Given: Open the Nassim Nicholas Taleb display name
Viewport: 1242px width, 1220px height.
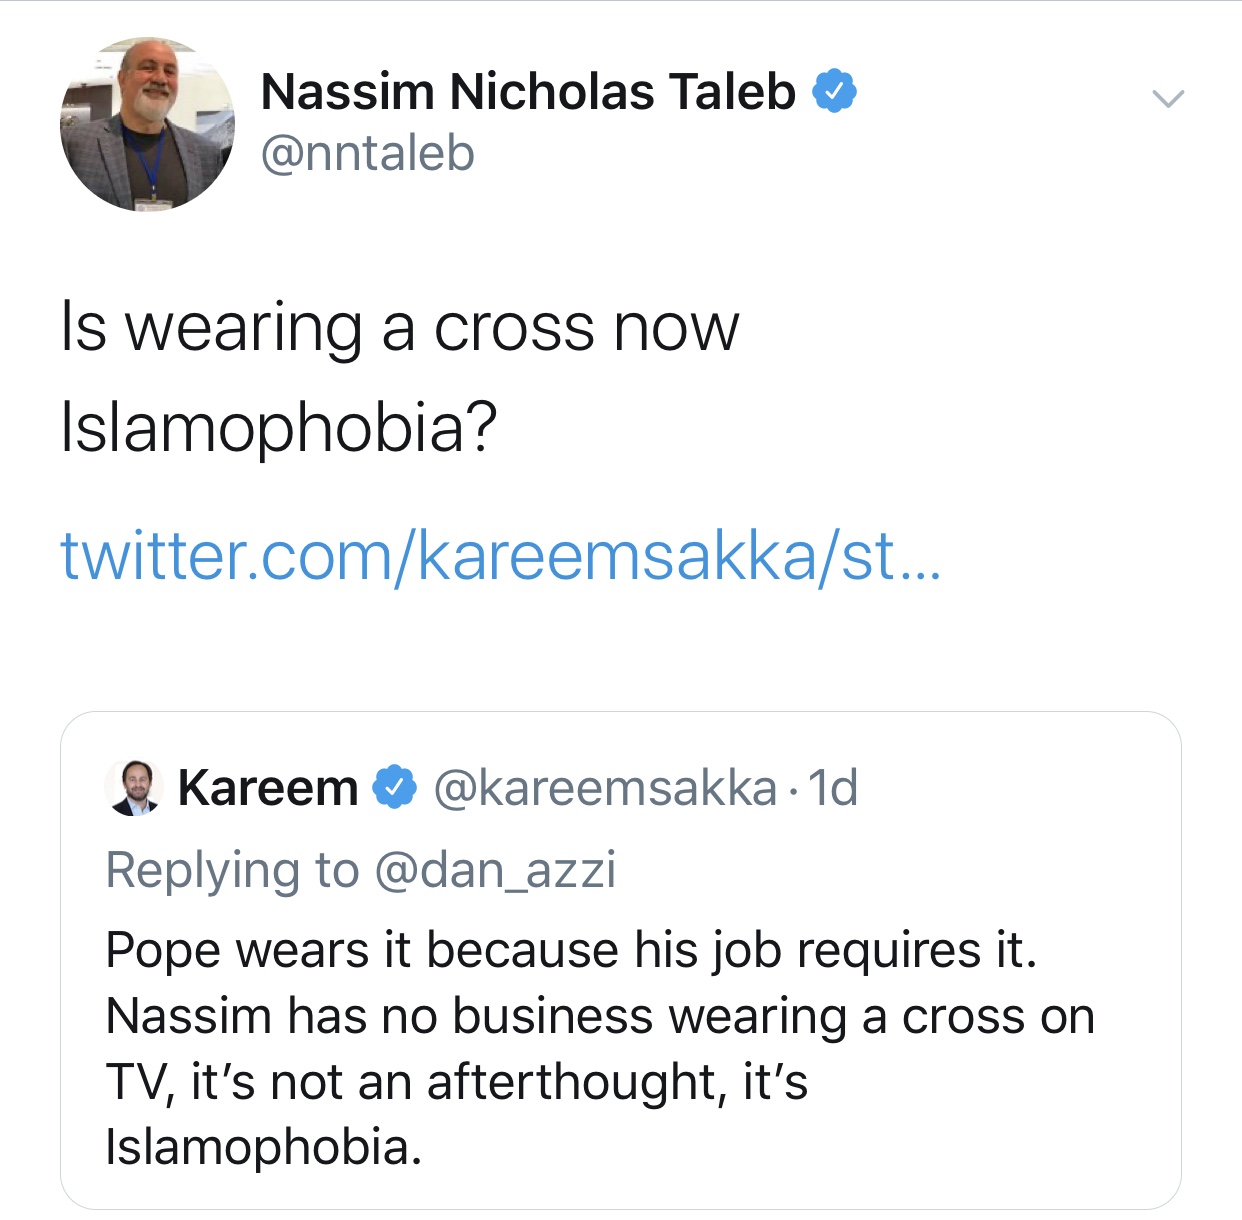Looking at the screenshot, I should [527, 92].
